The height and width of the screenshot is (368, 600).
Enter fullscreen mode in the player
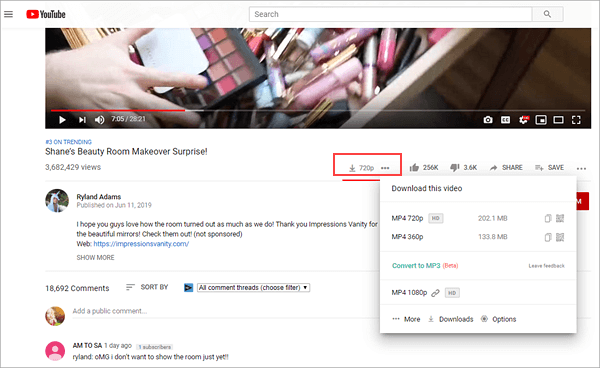point(576,120)
